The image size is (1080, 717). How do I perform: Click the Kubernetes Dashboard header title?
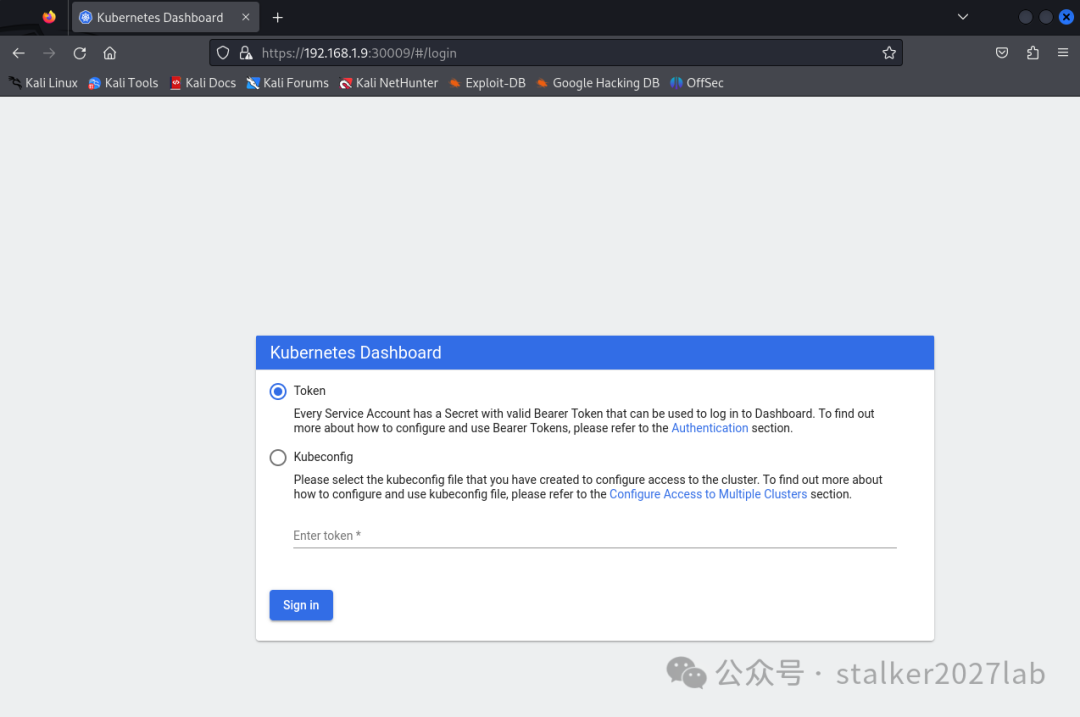(355, 353)
